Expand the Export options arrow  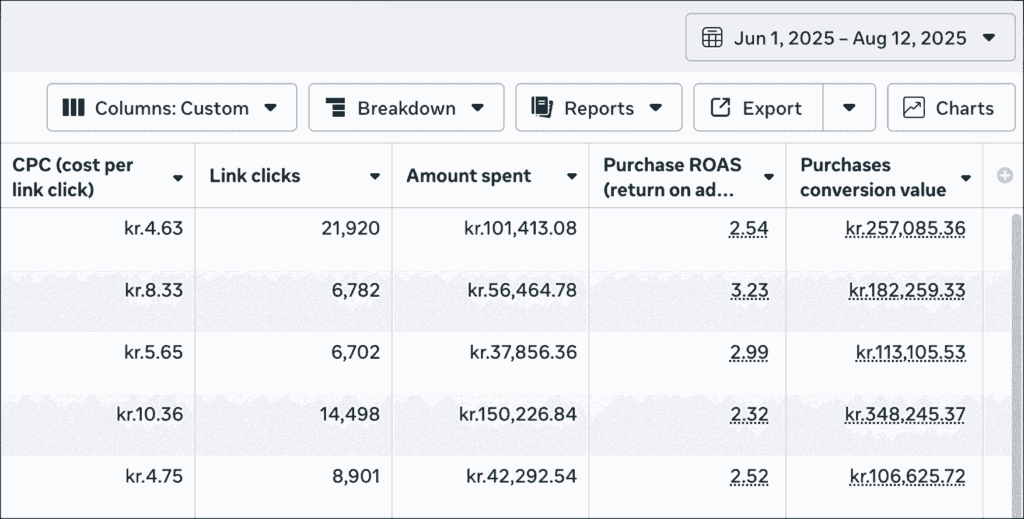(x=849, y=108)
